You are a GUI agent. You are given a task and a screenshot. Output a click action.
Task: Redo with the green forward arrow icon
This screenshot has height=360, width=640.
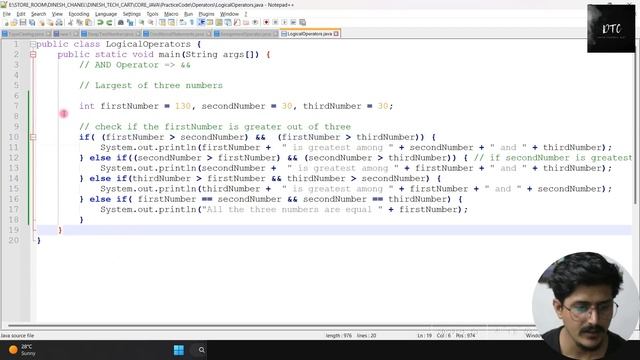coord(109,22)
